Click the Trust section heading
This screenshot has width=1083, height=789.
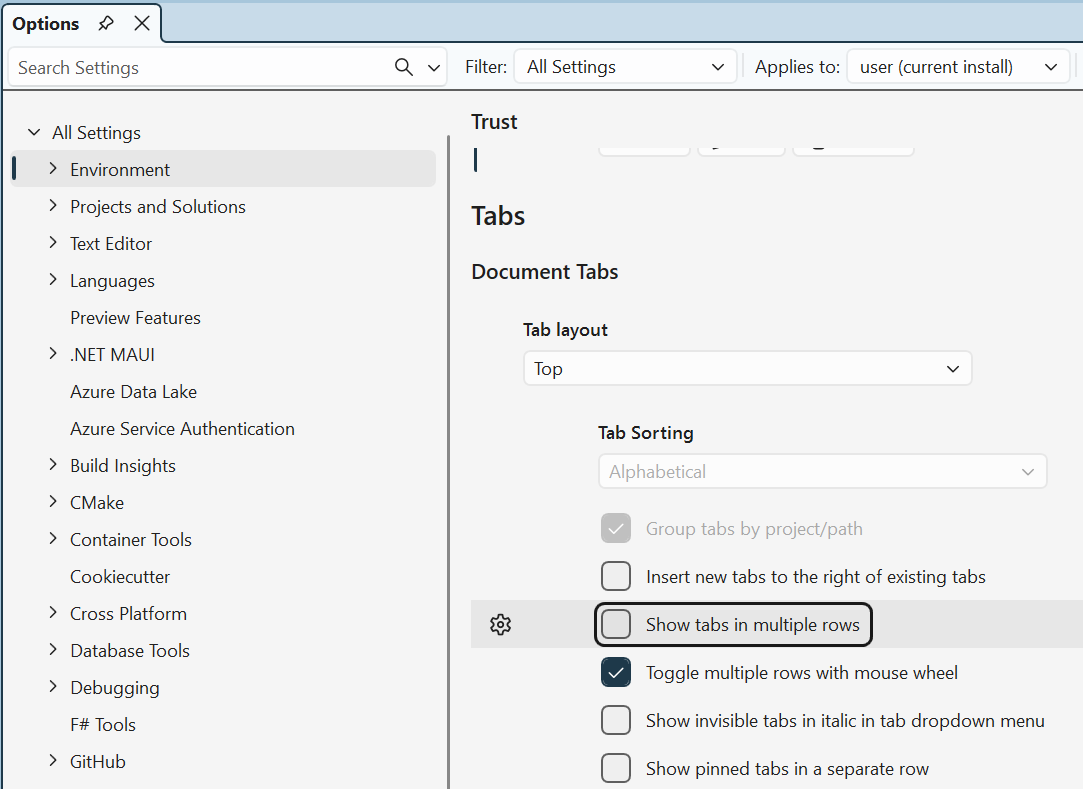[x=494, y=122]
